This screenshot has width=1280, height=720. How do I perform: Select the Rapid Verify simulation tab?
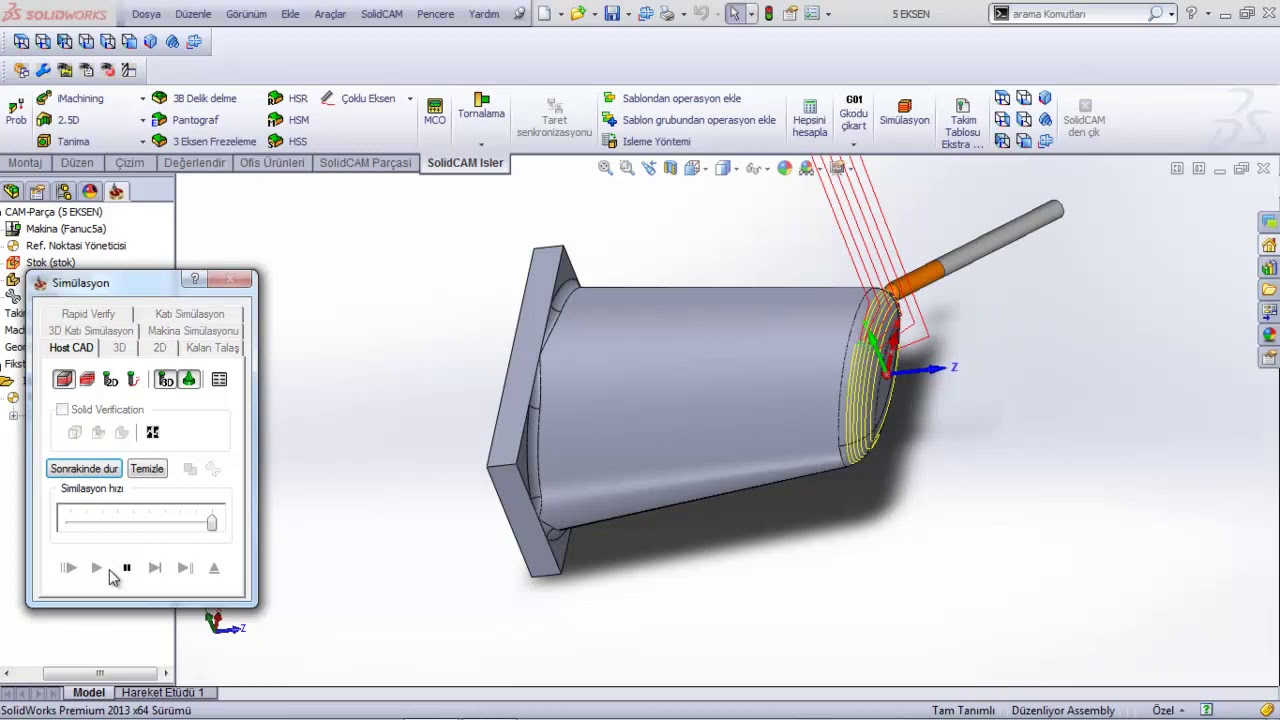click(88, 314)
